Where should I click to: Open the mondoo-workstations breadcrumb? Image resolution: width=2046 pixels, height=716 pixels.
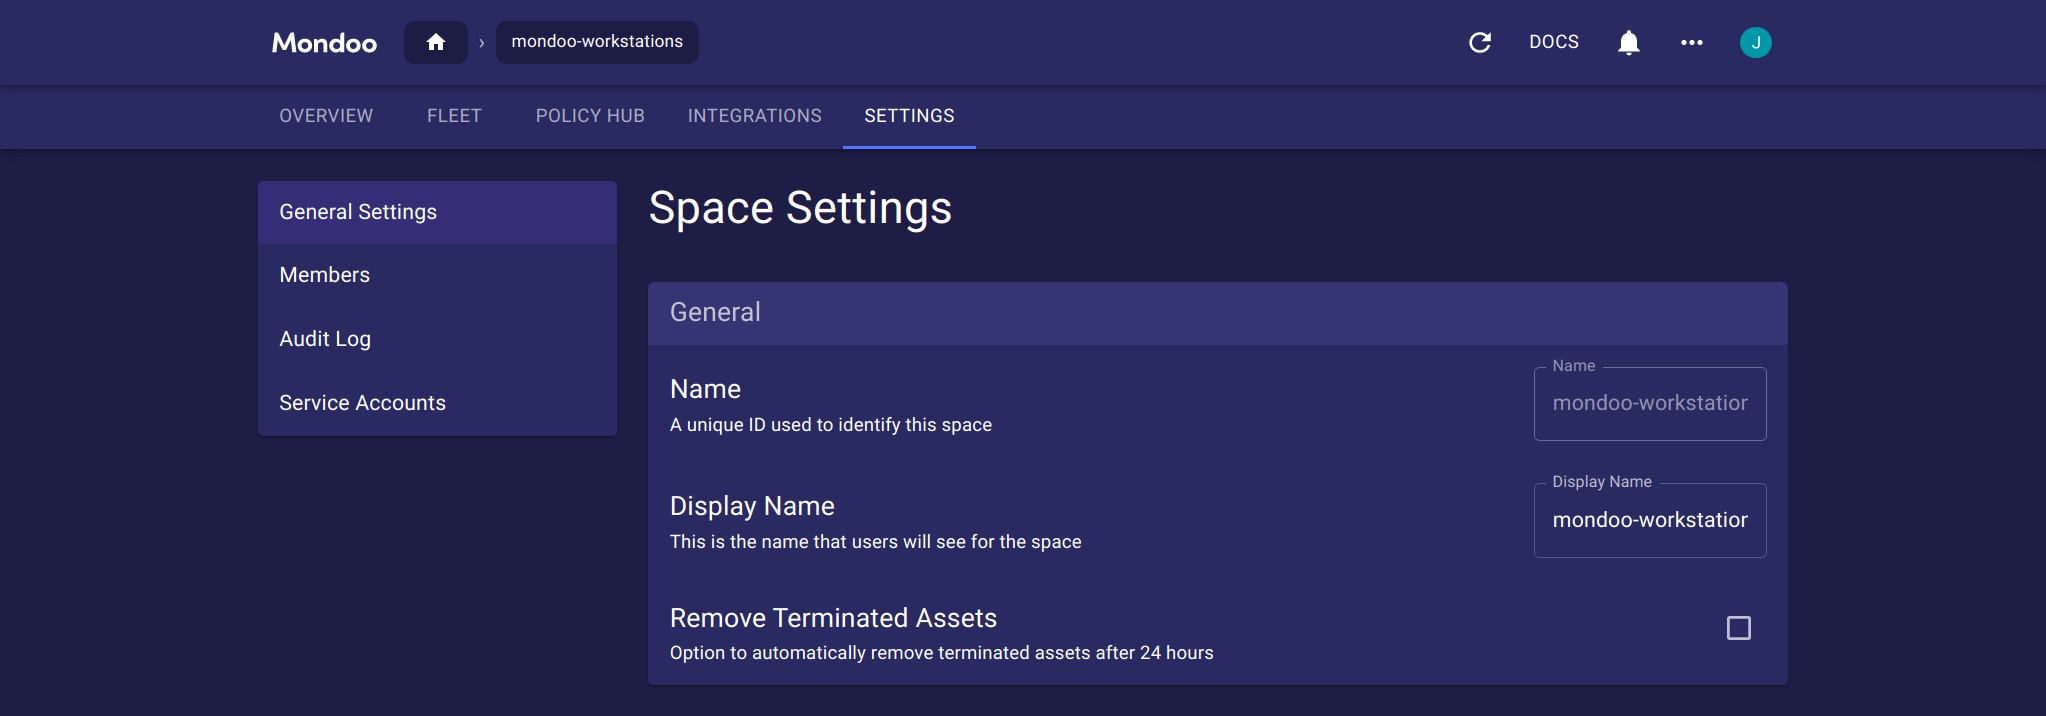pyautogui.click(x=597, y=42)
